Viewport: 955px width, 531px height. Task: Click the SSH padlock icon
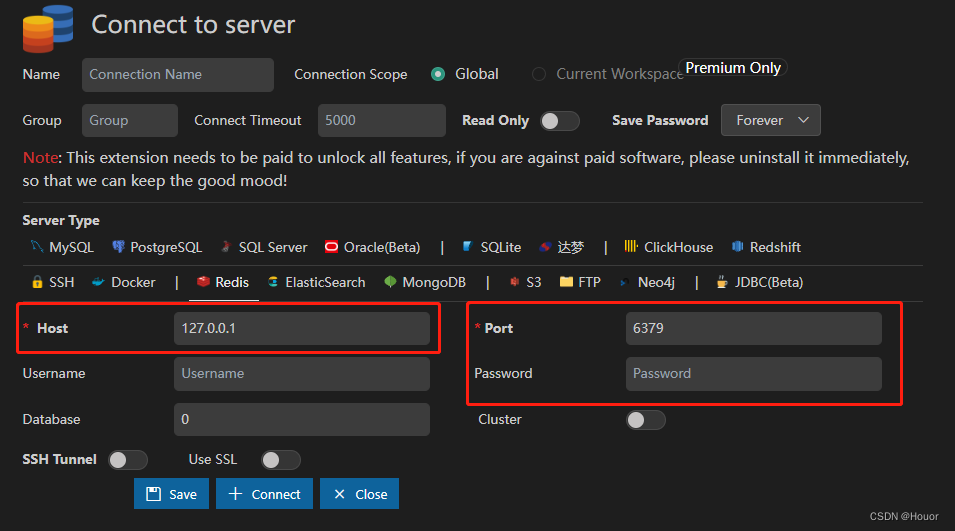[37, 282]
